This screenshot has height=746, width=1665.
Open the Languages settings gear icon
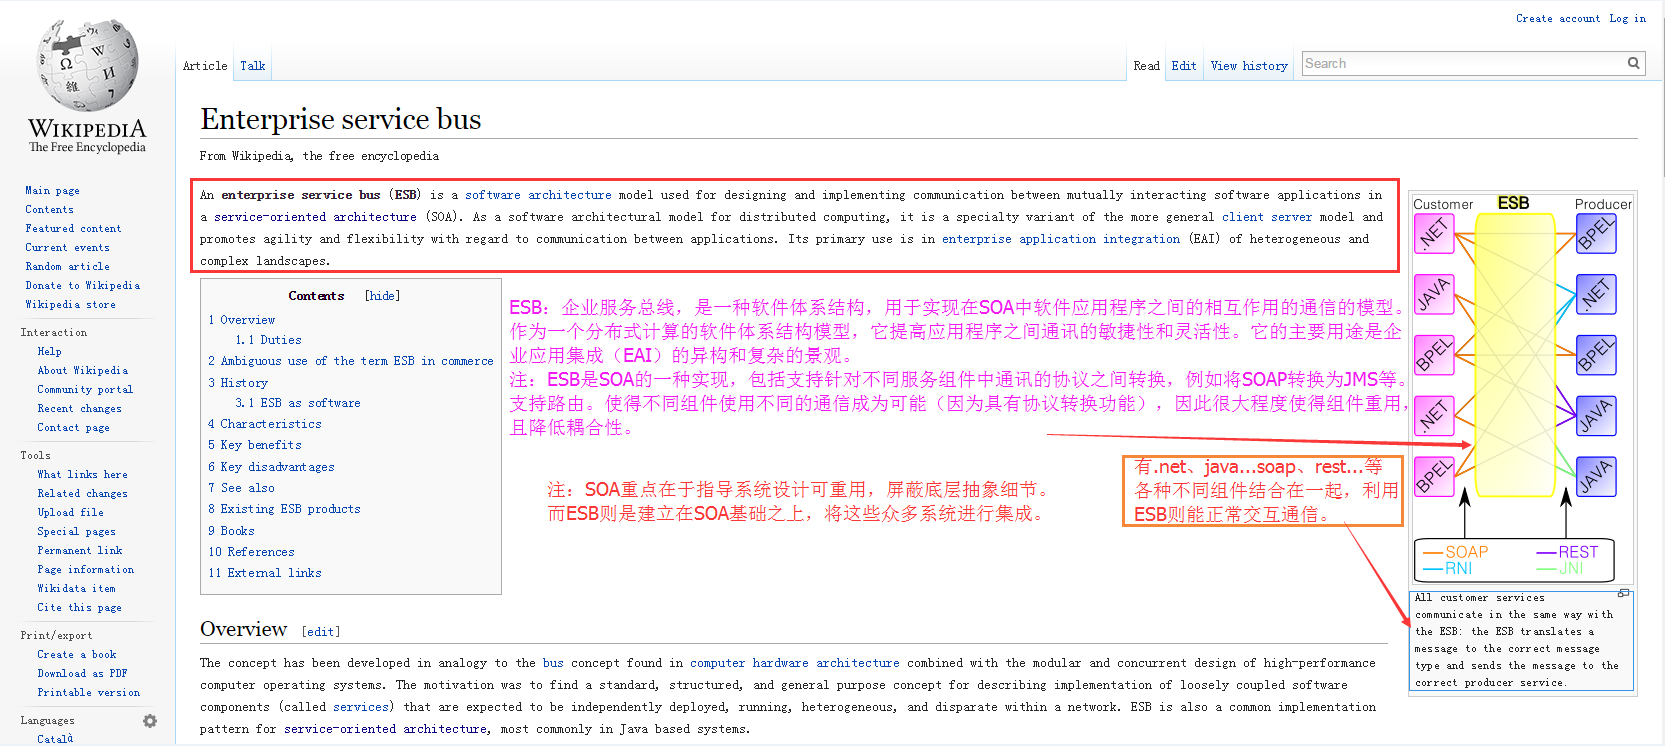(x=150, y=721)
